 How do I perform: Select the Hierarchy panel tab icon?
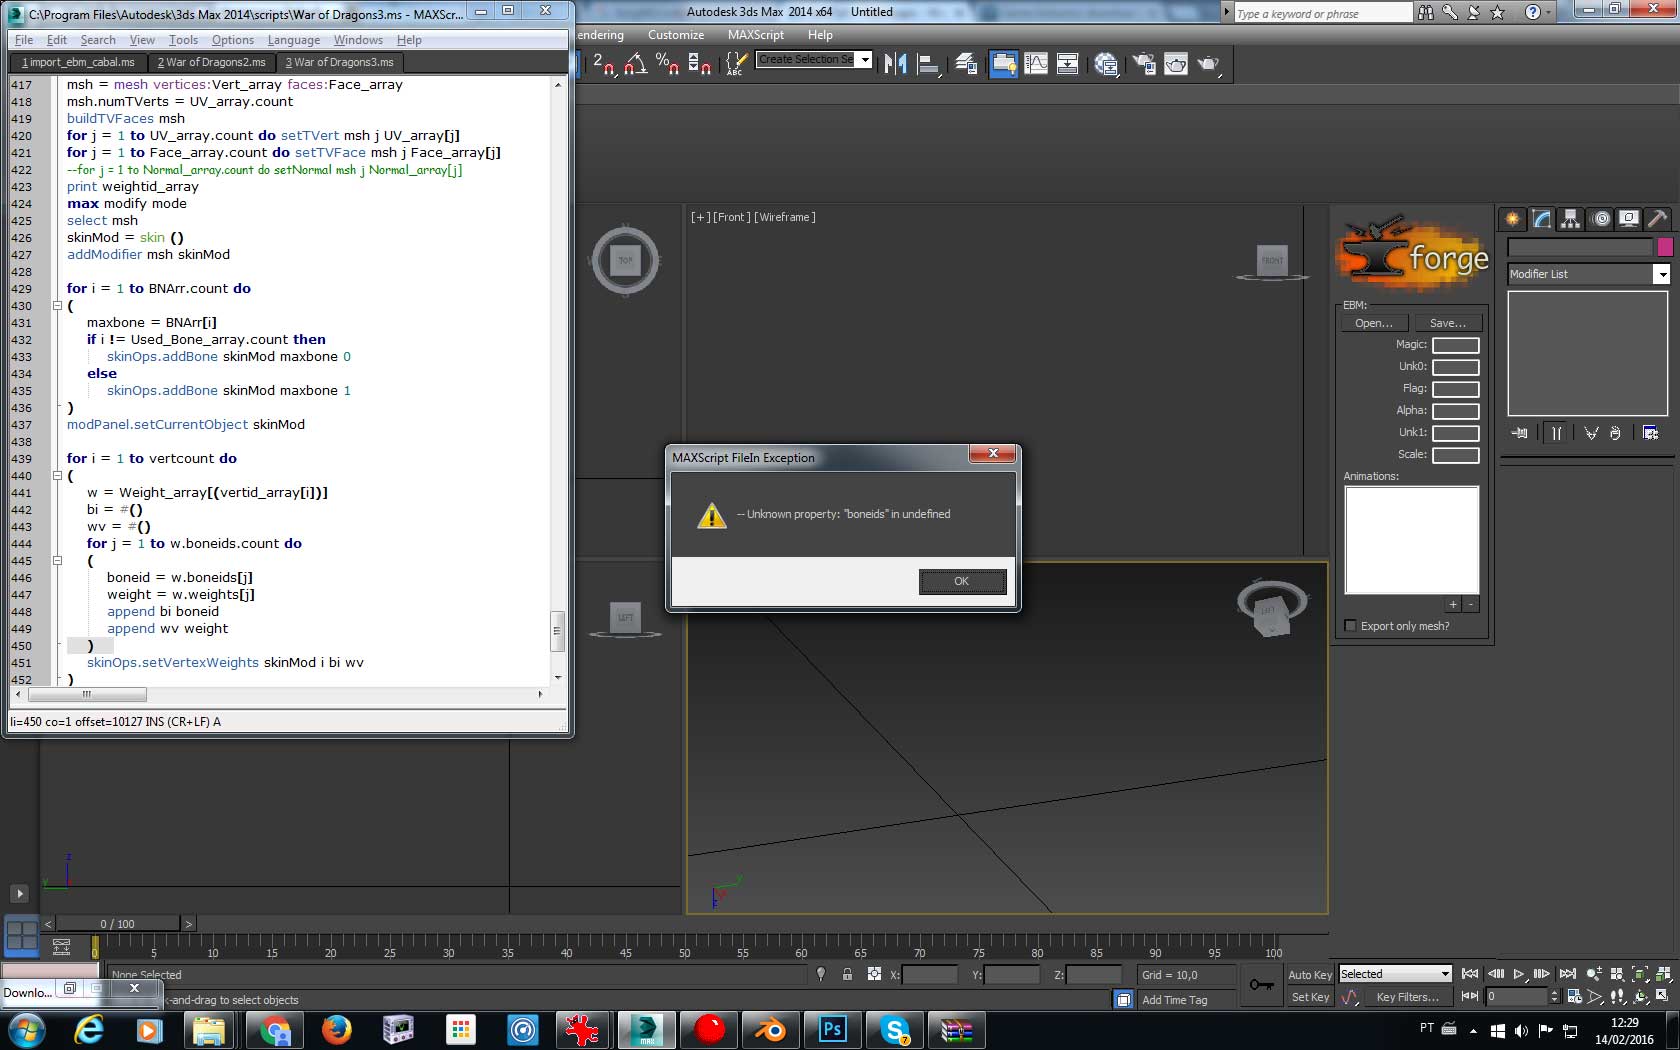[1570, 219]
